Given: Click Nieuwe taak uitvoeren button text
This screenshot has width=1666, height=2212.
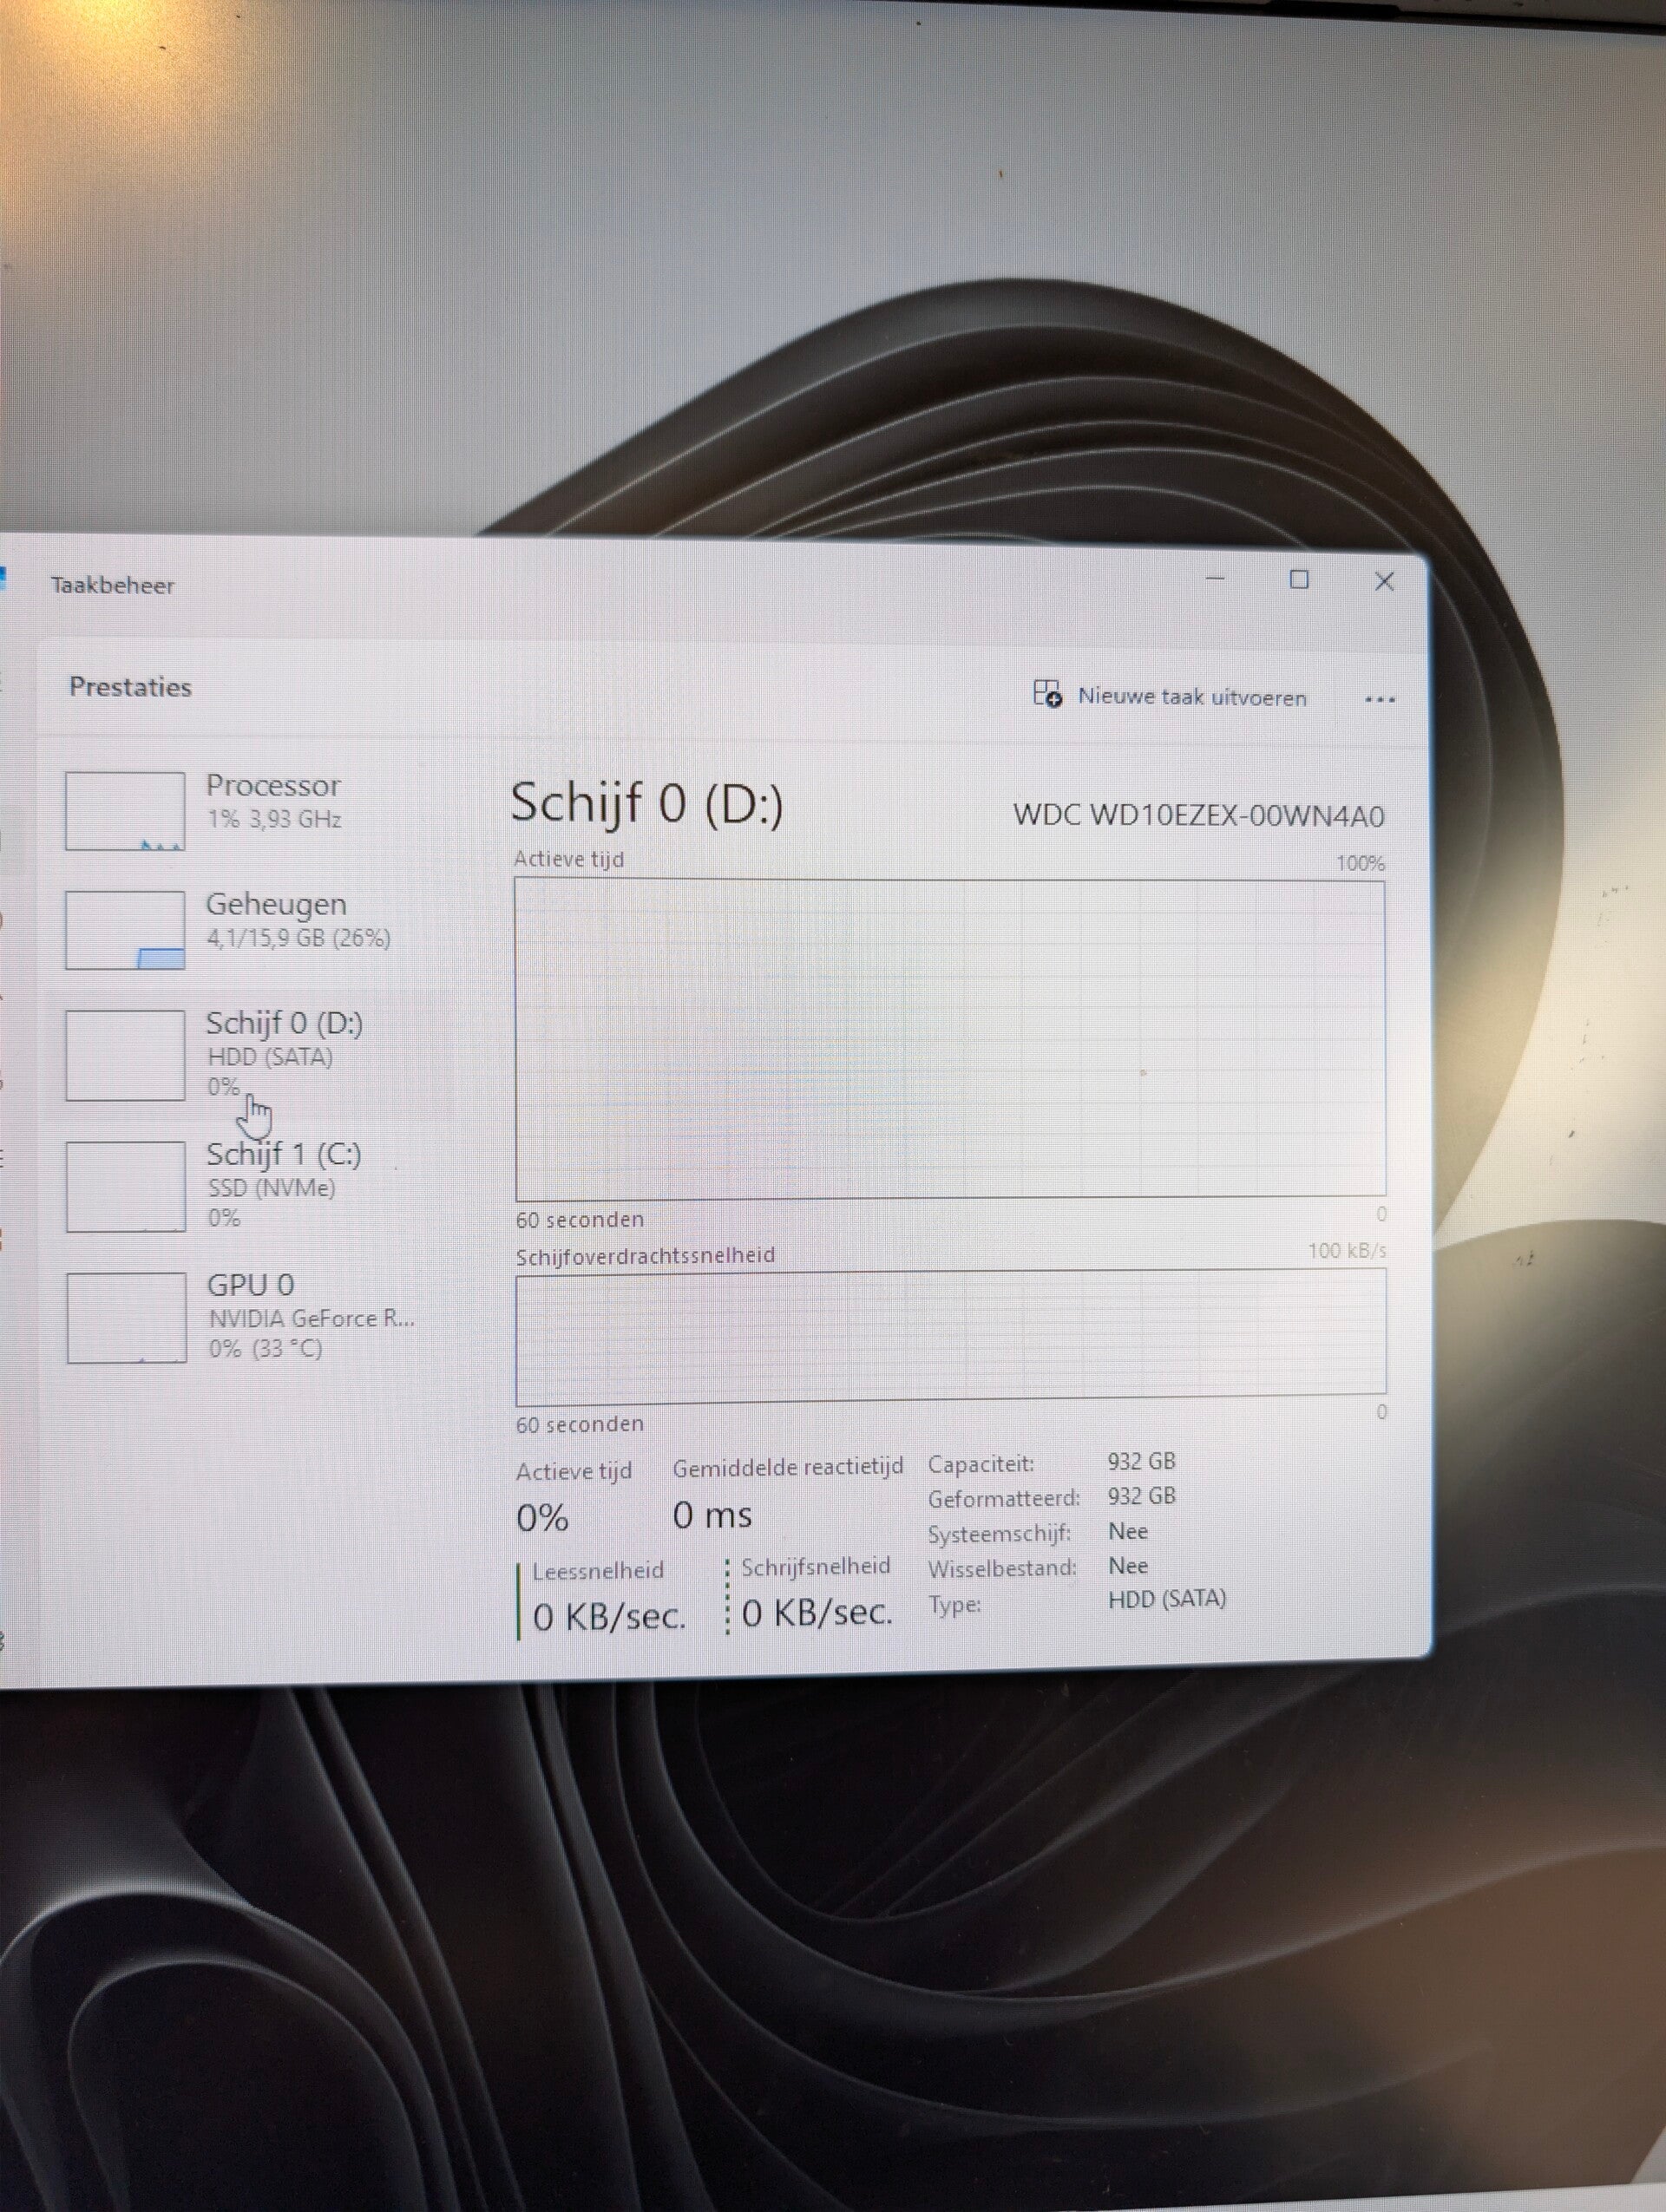Looking at the screenshot, I should (x=1192, y=697).
